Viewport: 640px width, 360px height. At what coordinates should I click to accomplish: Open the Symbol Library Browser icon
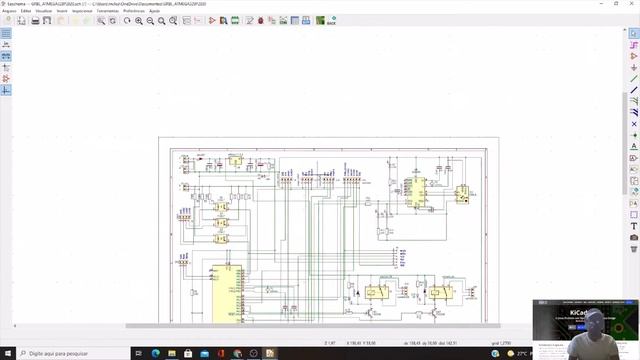point(223,20)
